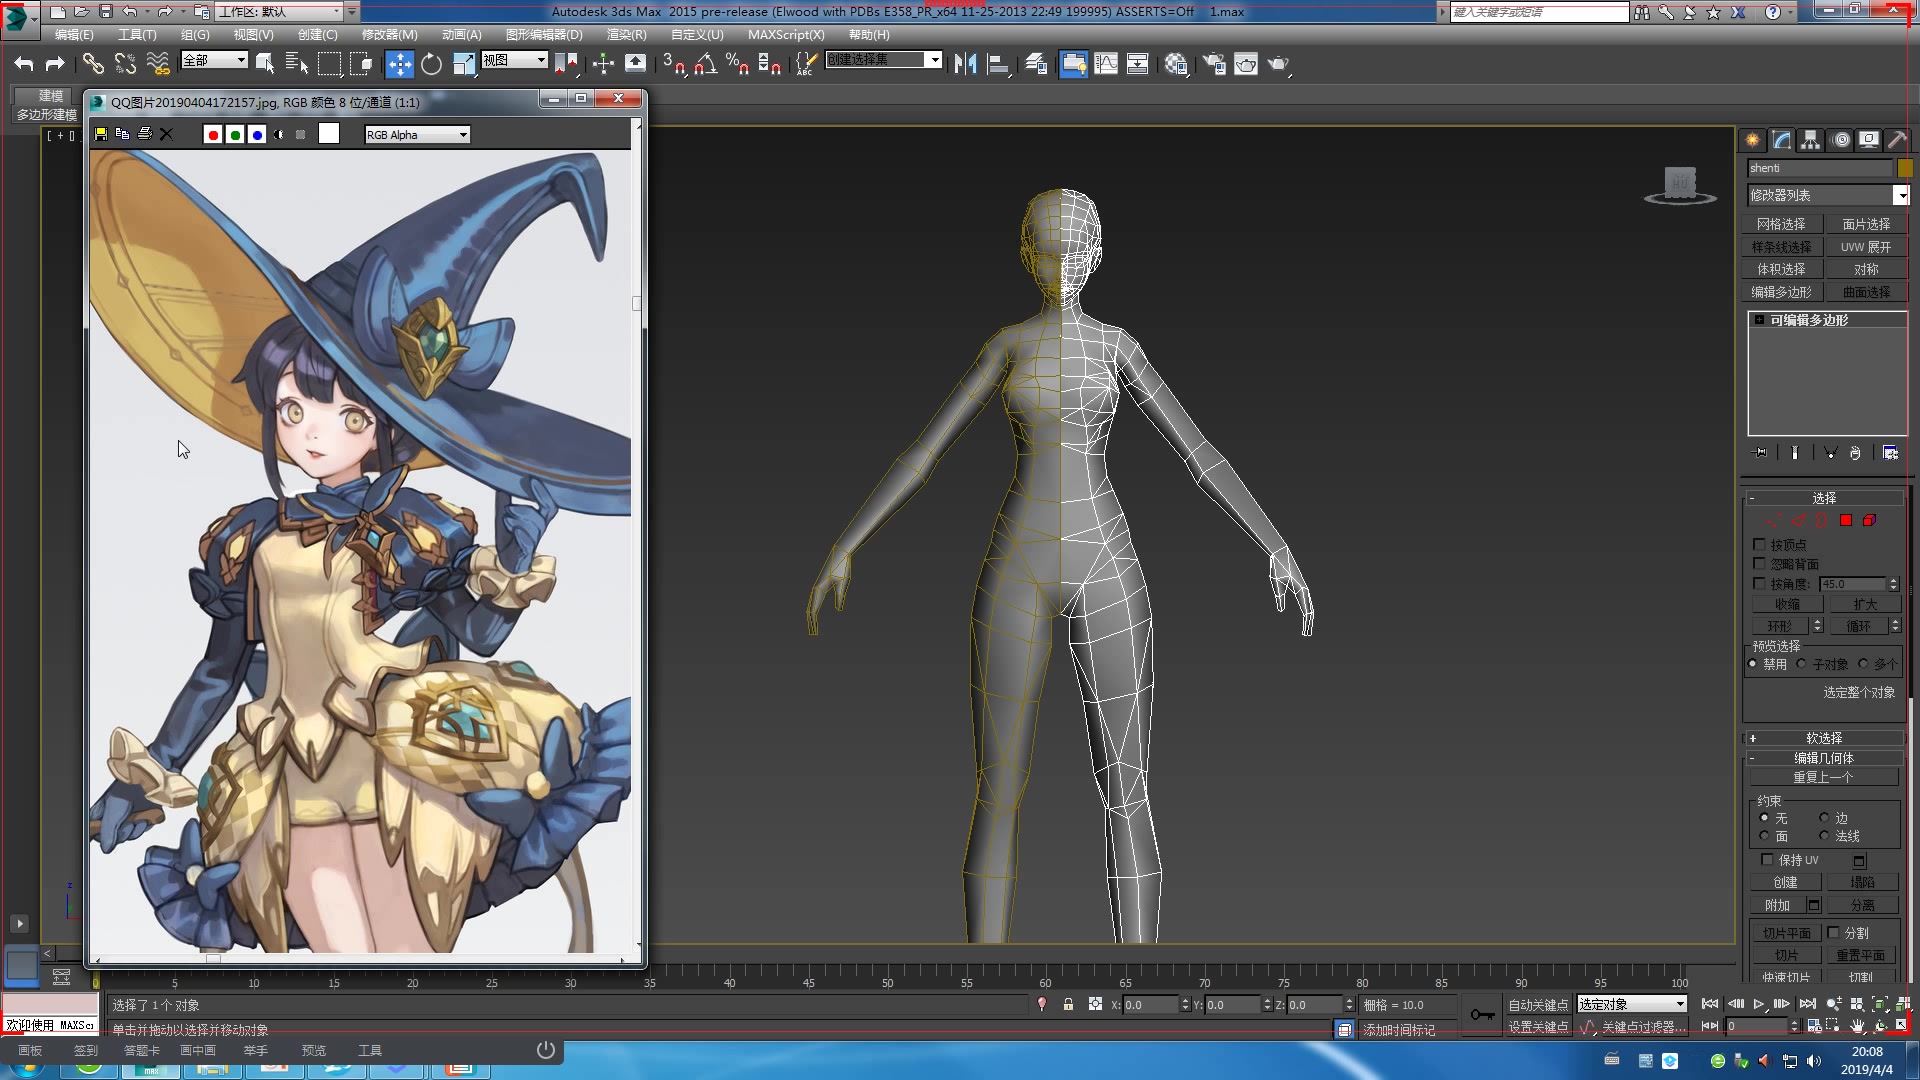Image resolution: width=1920 pixels, height=1080 pixels.
Task: Open the 帮助(H) menu
Action: [x=869, y=34]
